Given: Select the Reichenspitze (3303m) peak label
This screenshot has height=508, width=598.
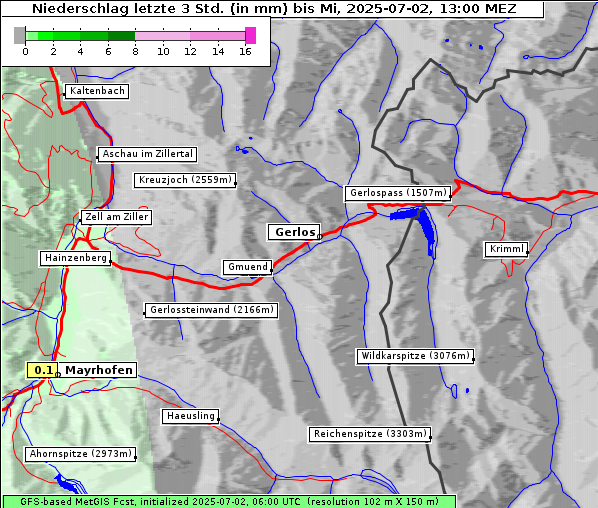Looking at the screenshot, I should click(x=370, y=434).
